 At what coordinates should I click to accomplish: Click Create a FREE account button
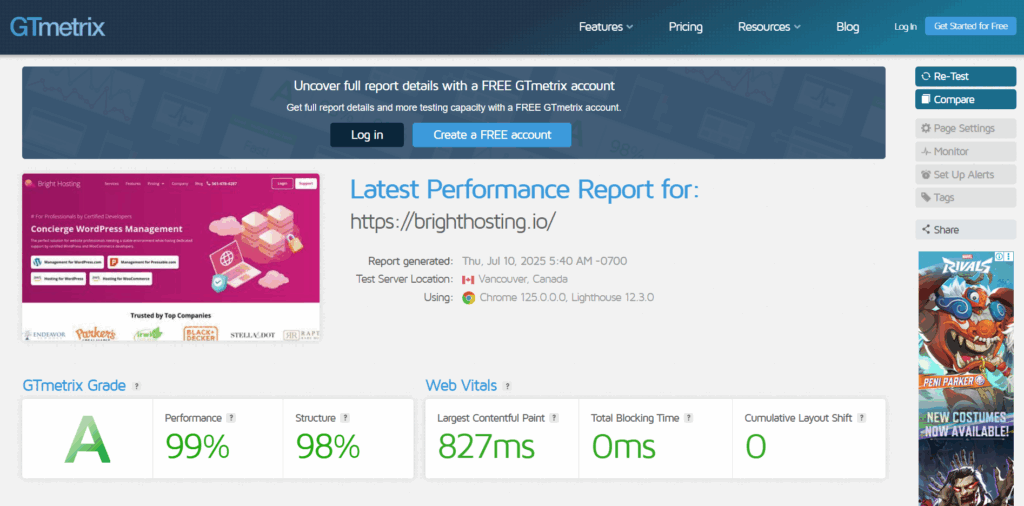[x=491, y=135]
